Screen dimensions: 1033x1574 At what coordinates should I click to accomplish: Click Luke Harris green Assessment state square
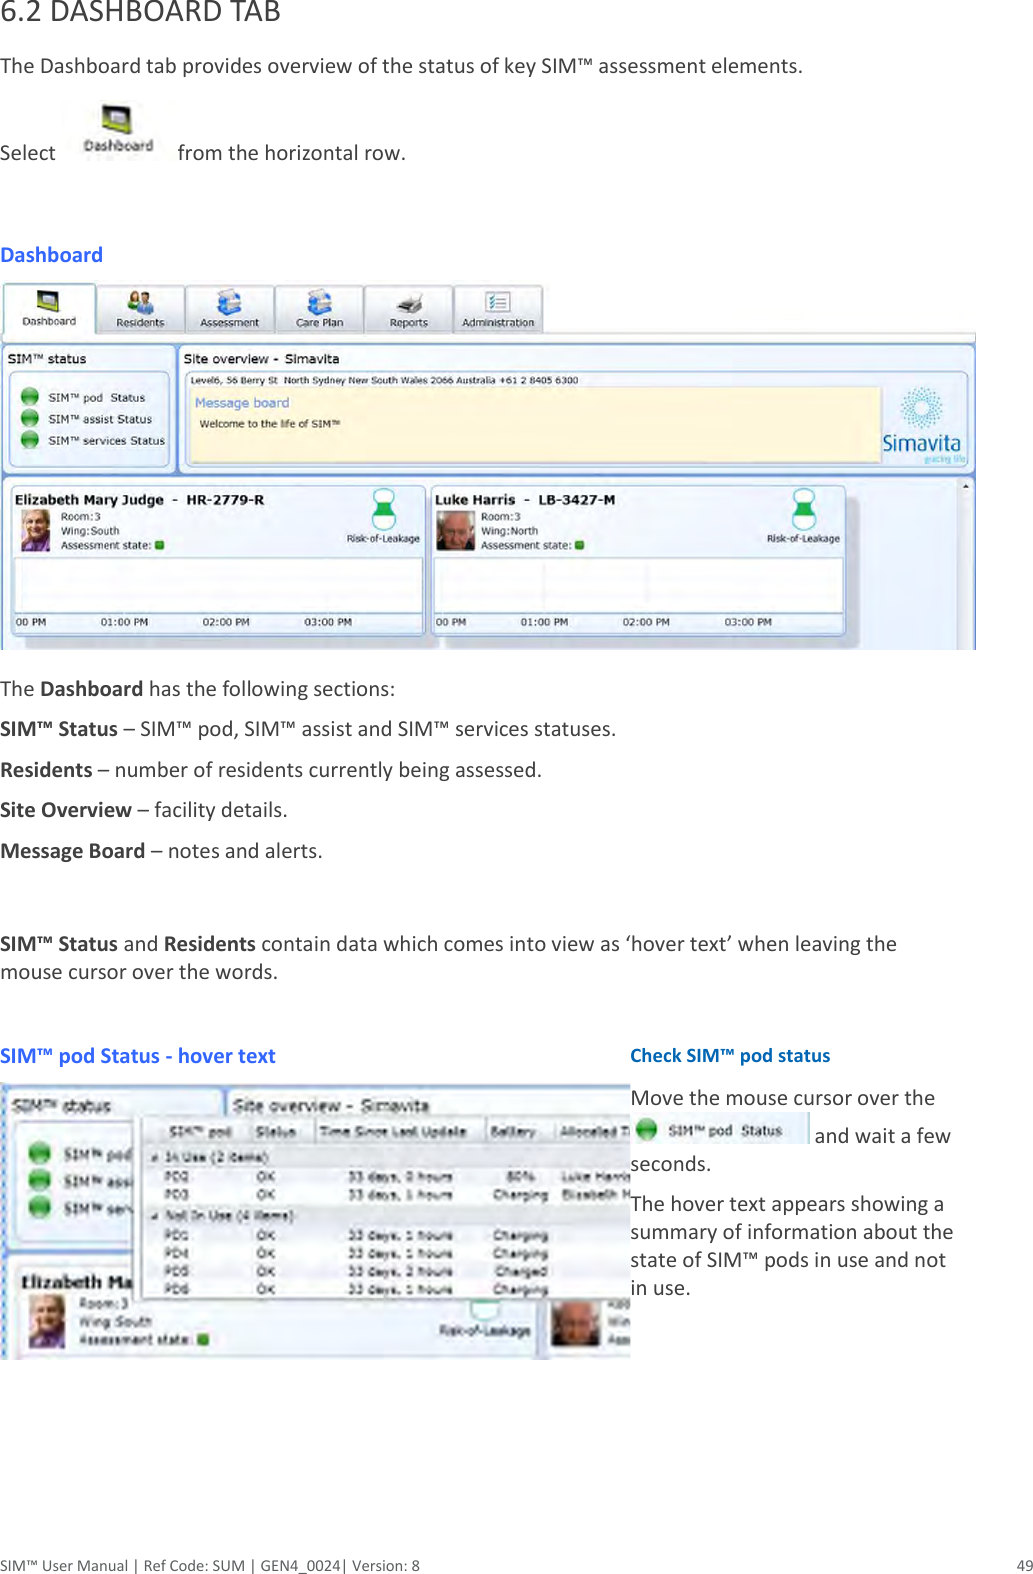click(580, 546)
